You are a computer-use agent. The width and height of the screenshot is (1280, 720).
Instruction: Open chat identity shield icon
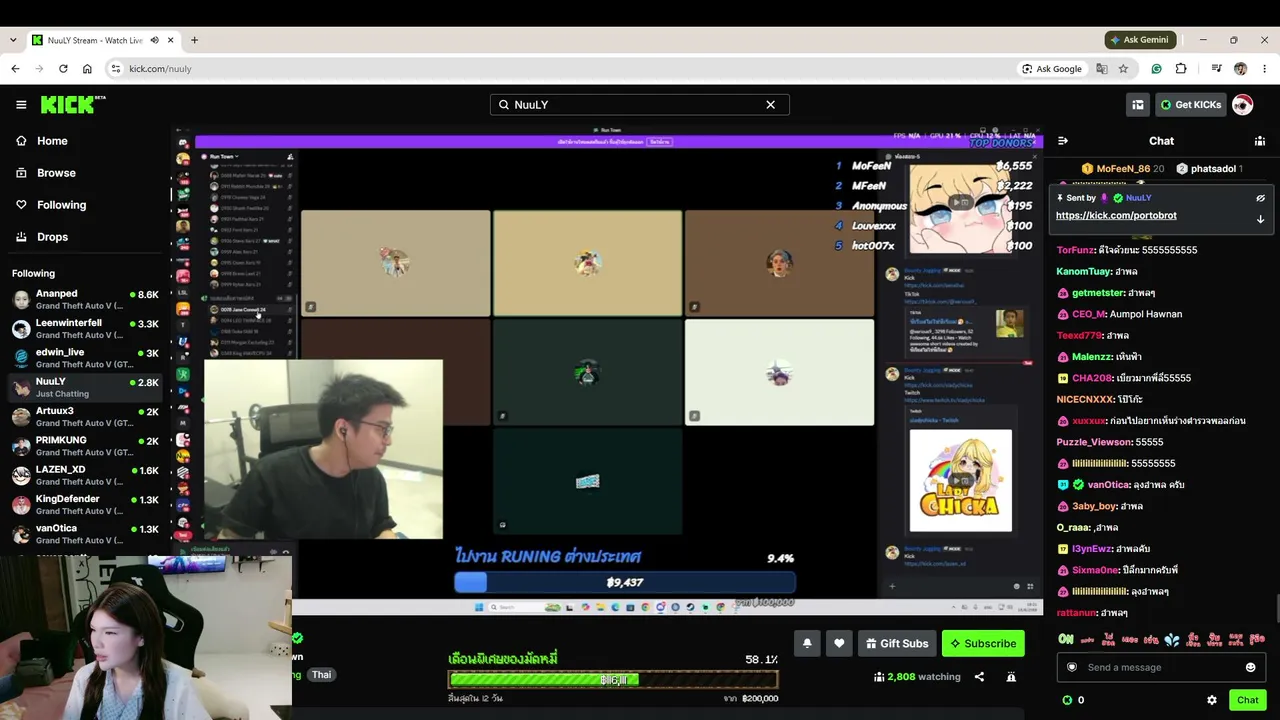click(1072, 667)
